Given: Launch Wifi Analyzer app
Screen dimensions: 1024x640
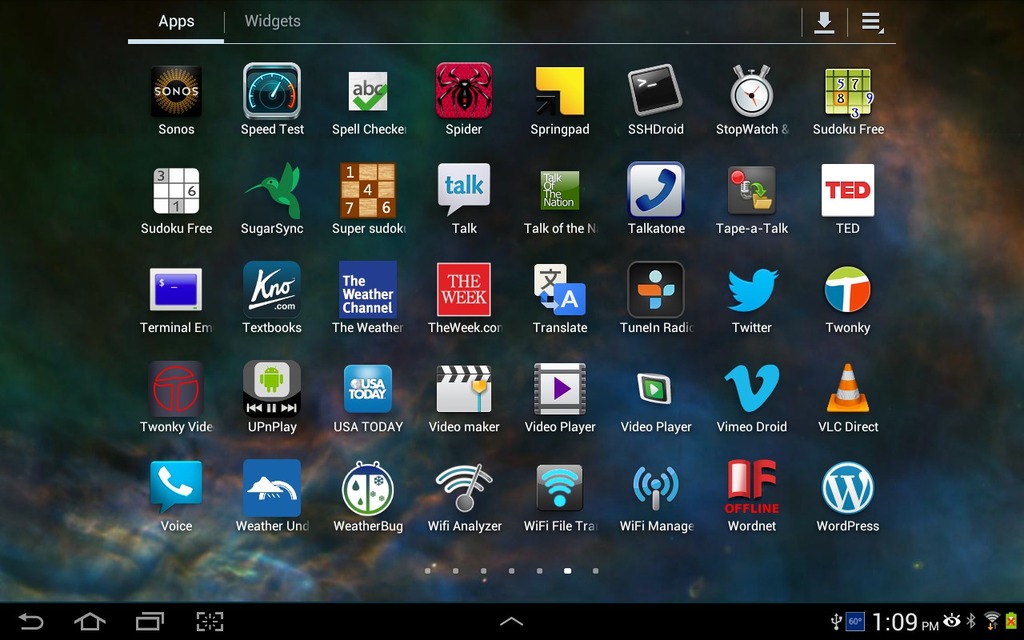Looking at the screenshot, I should (464, 498).
